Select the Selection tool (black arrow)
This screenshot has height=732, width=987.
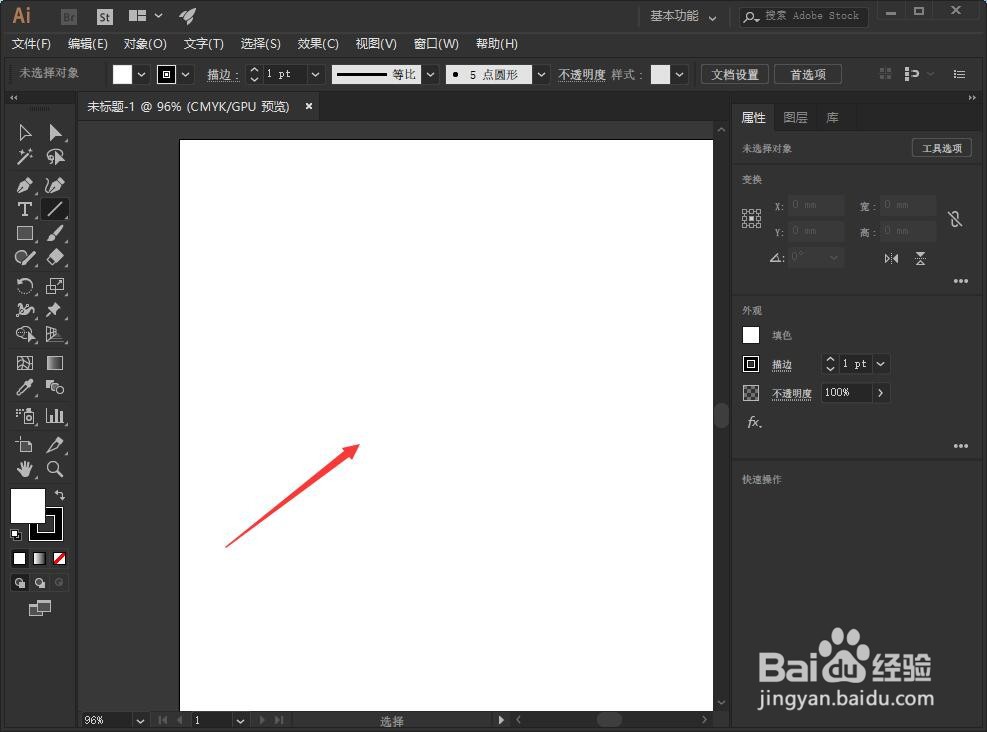coord(25,132)
